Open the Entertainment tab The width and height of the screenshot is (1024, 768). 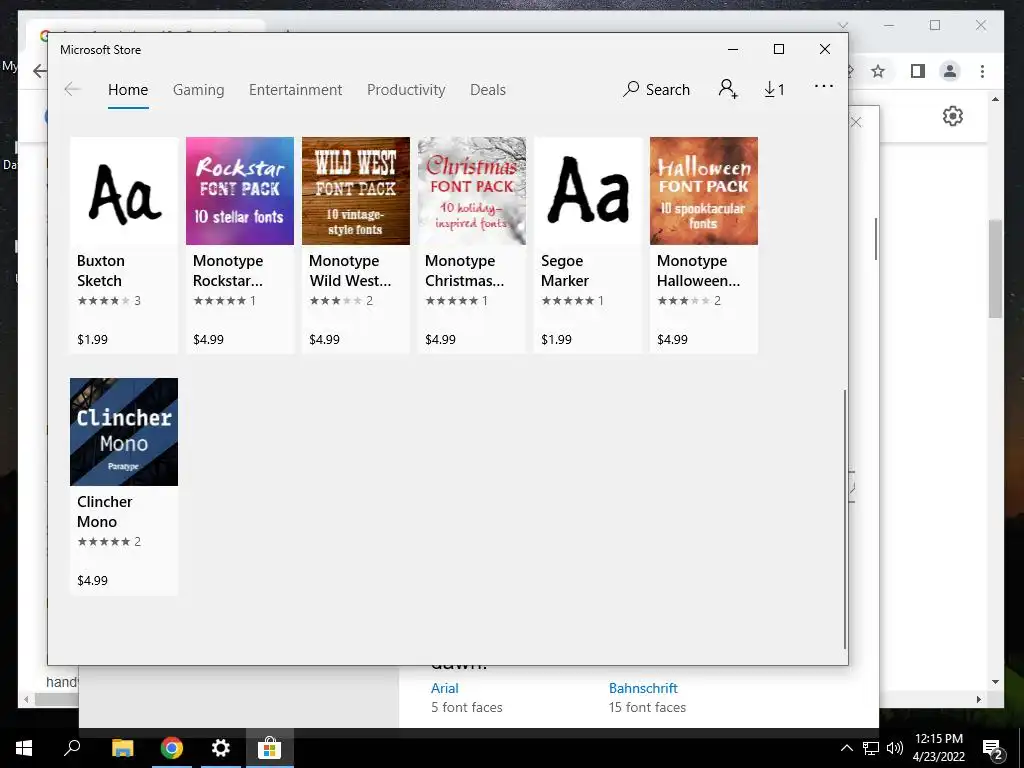tap(295, 89)
